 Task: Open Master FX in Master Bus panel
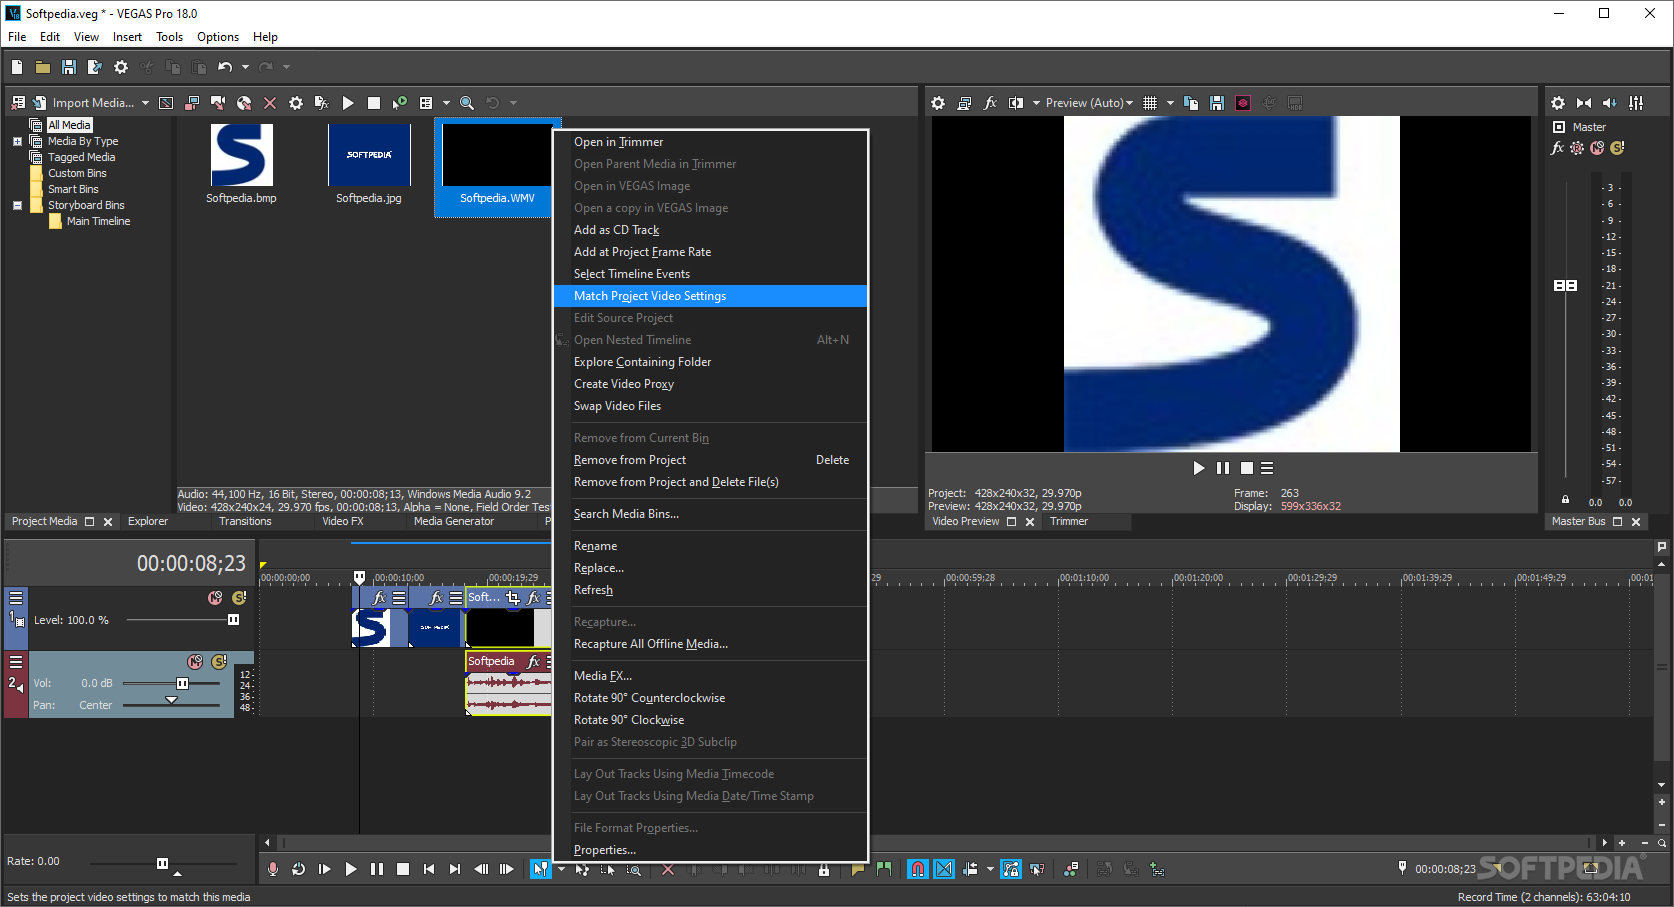(1557, 148)
